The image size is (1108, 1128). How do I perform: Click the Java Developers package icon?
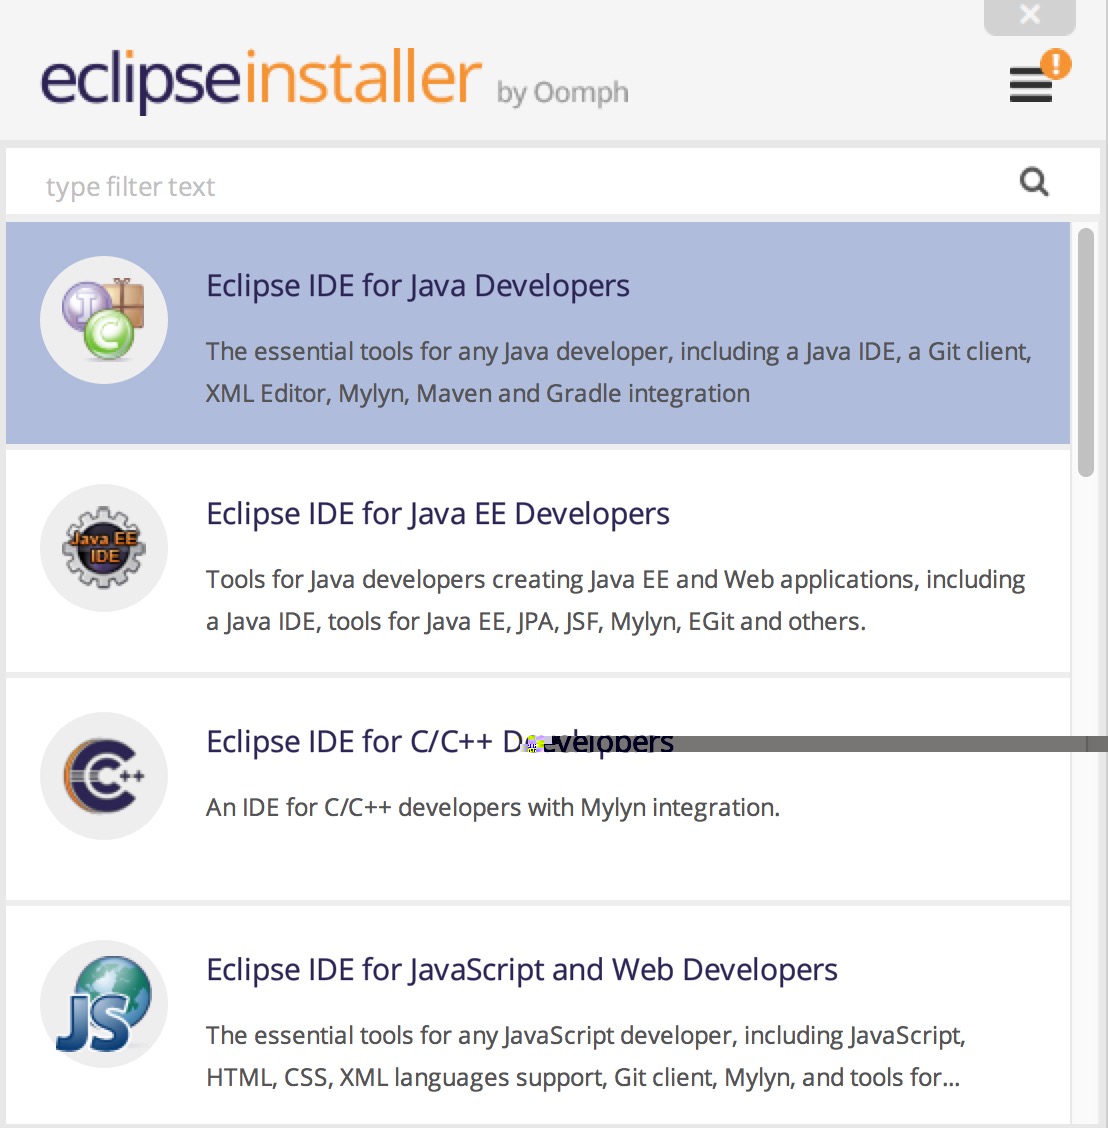point(104,320)
